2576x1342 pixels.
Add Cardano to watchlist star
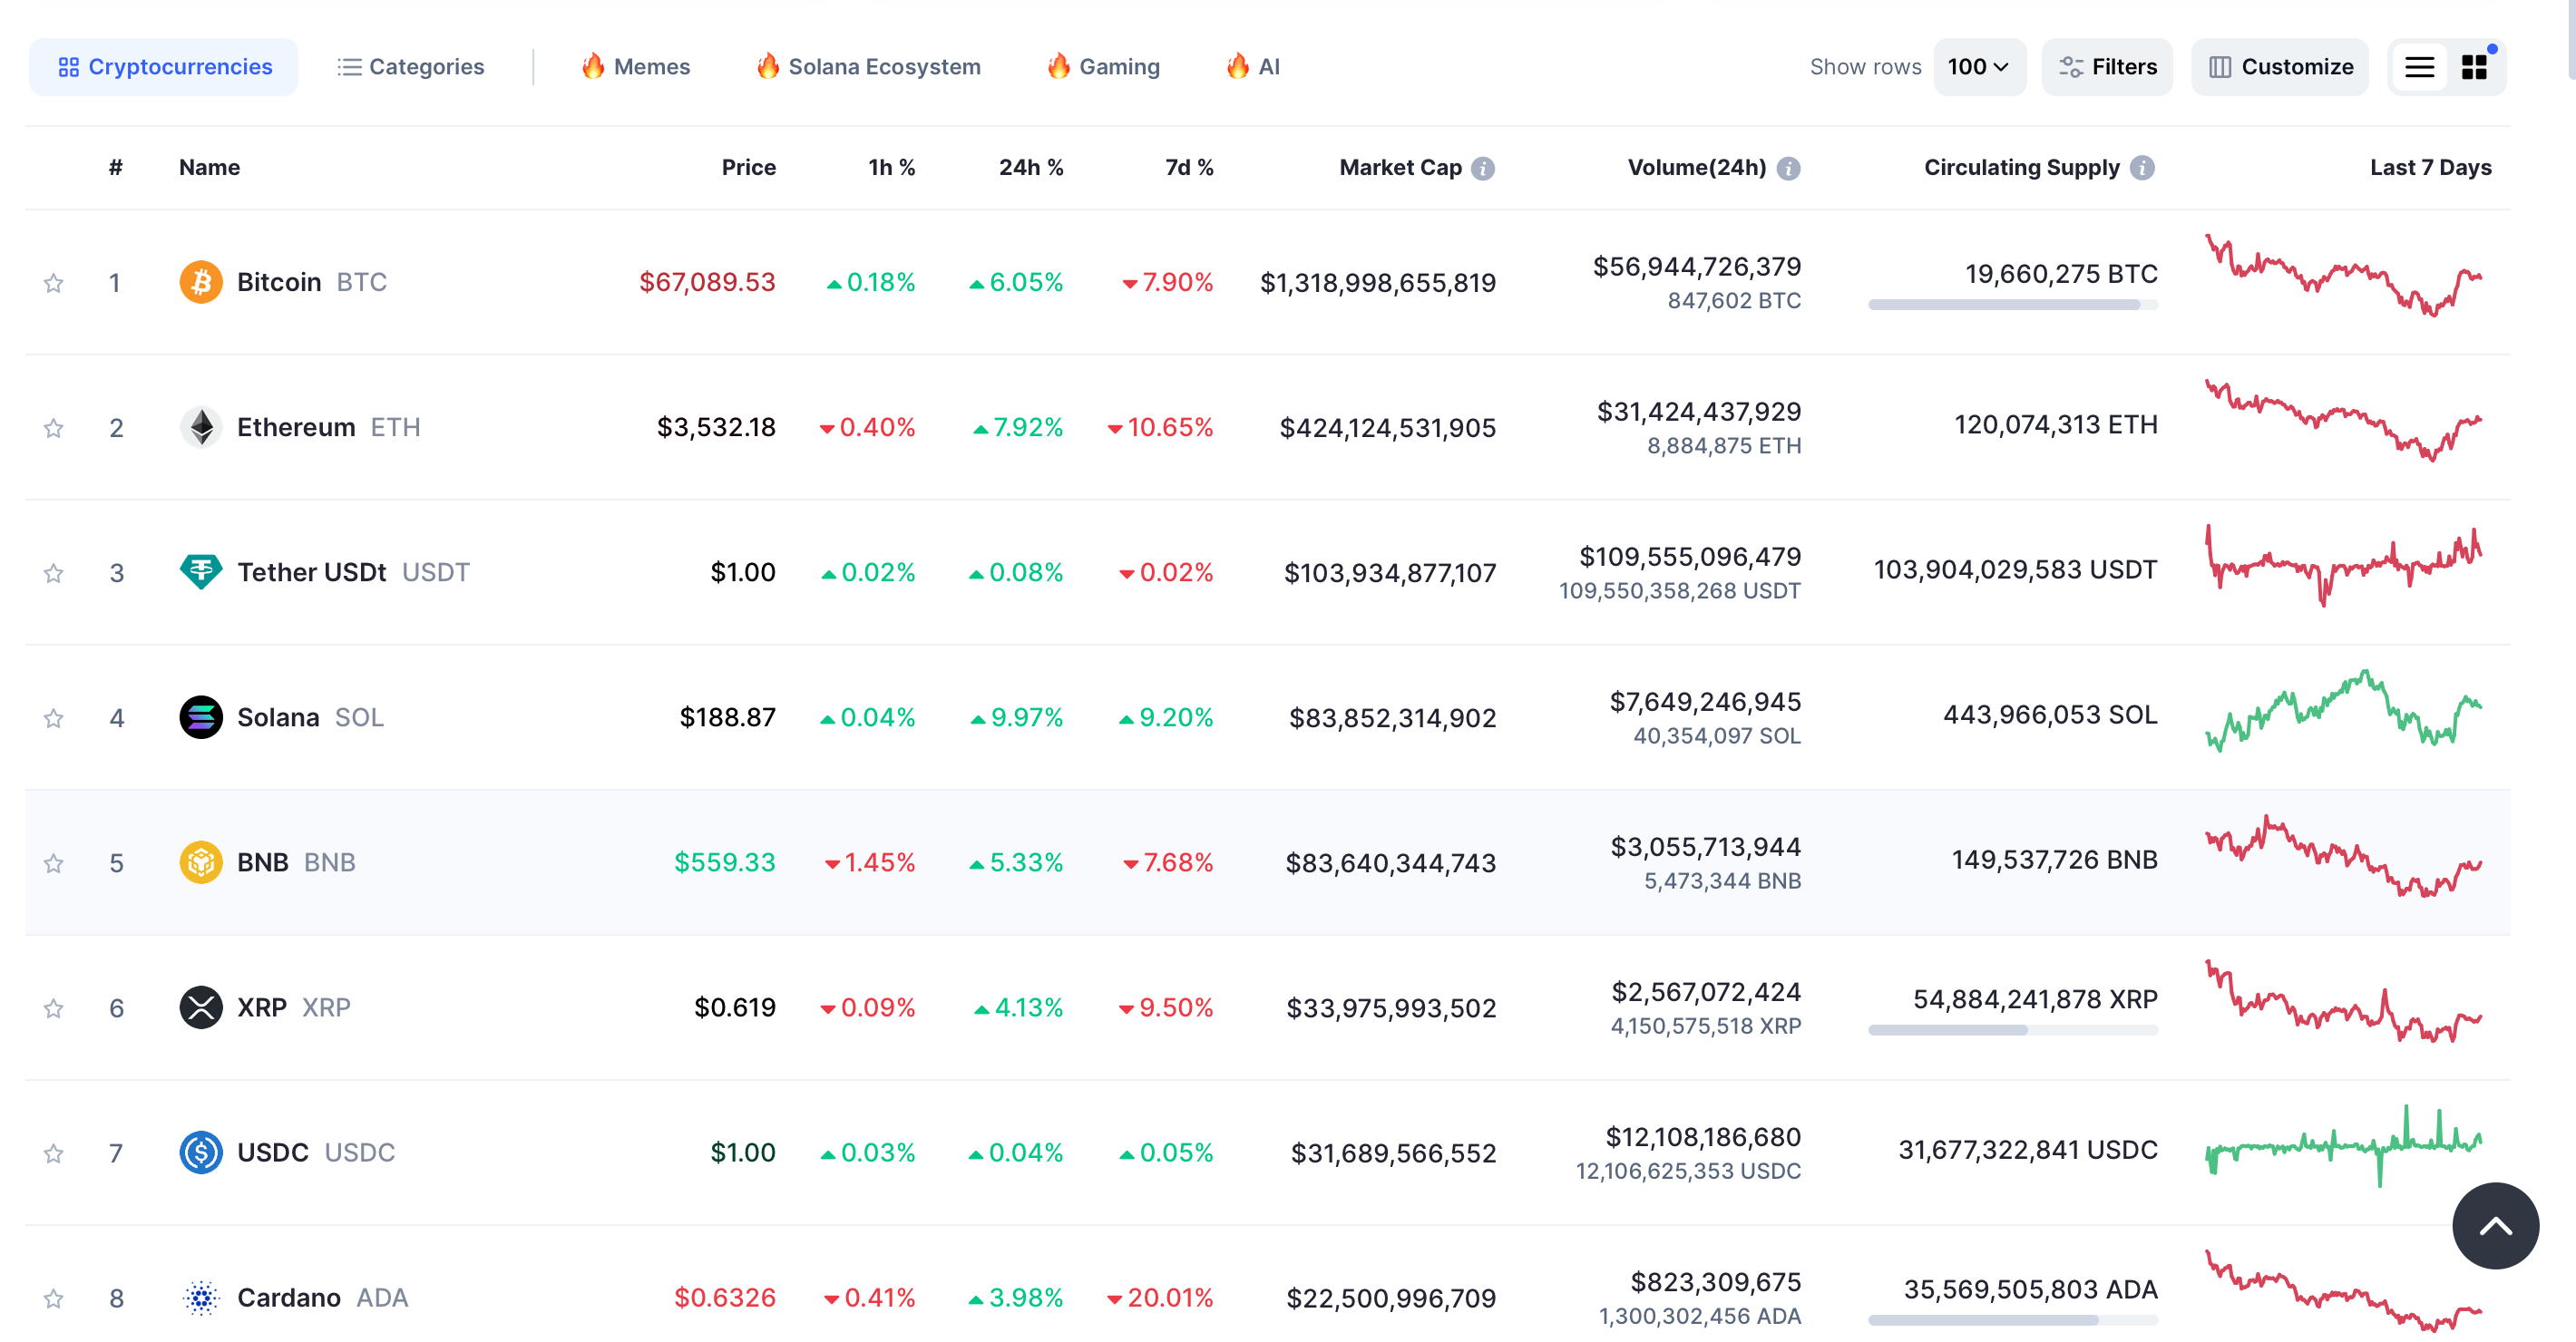[x=54, y=1298]
